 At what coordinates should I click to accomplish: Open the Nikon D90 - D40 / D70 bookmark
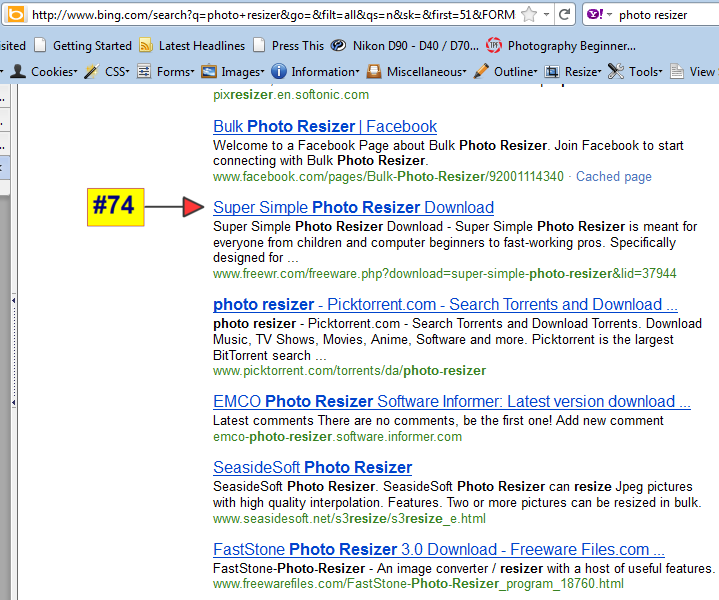point(415,46)
